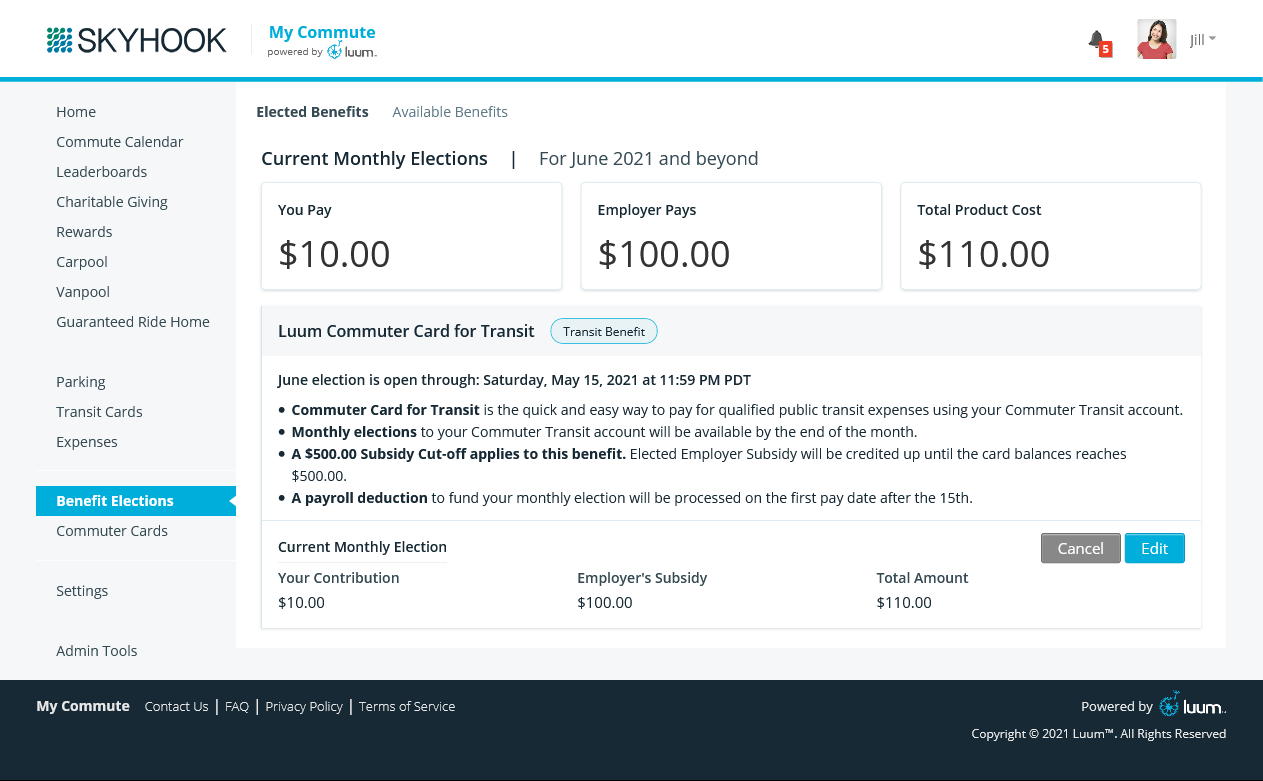Click the payroll deduction bullet text
Image resolution: width=1263 pixels, height=781 pixels.
pyautogui.click(x=631, y=498)
